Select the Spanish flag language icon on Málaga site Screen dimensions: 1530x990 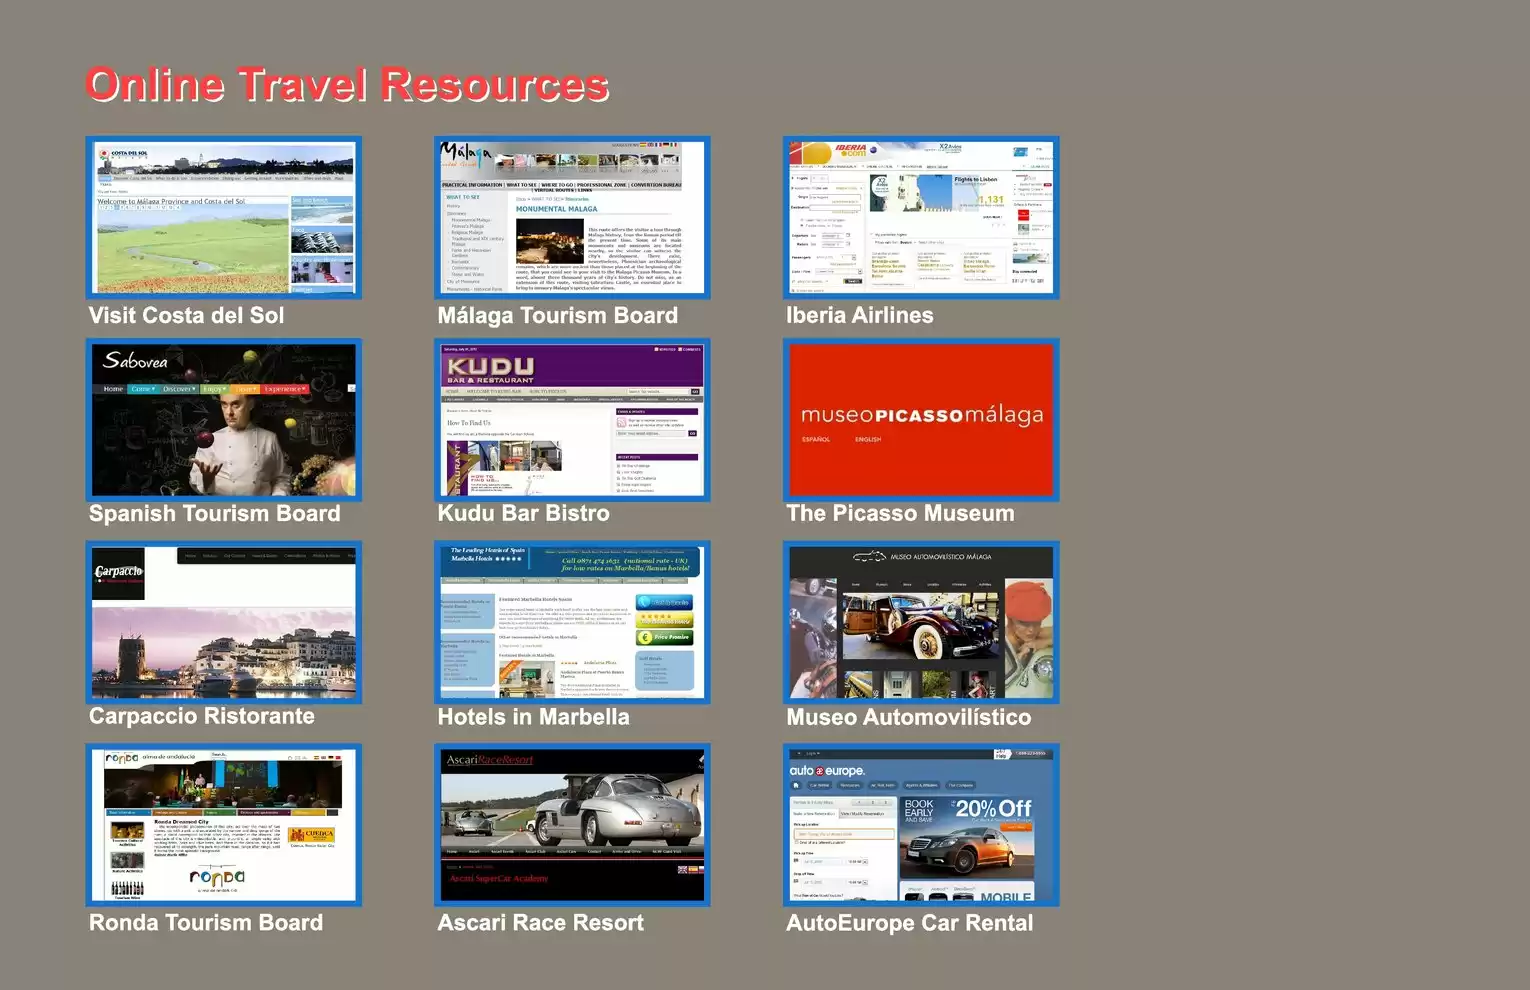641,145
